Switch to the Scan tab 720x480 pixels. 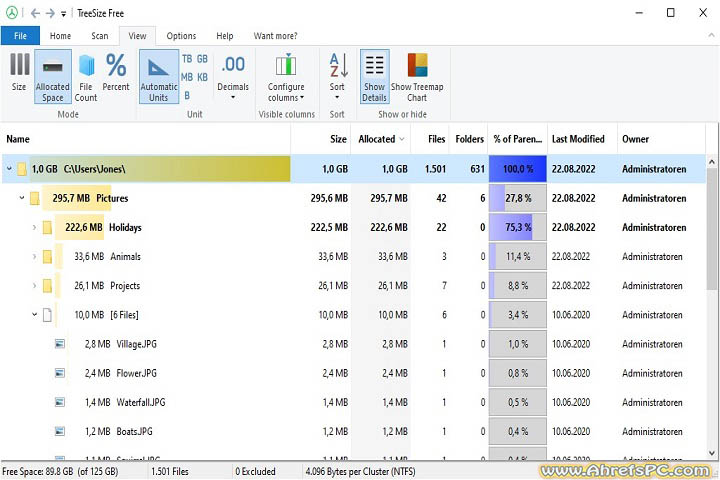(x=100, y=36)
